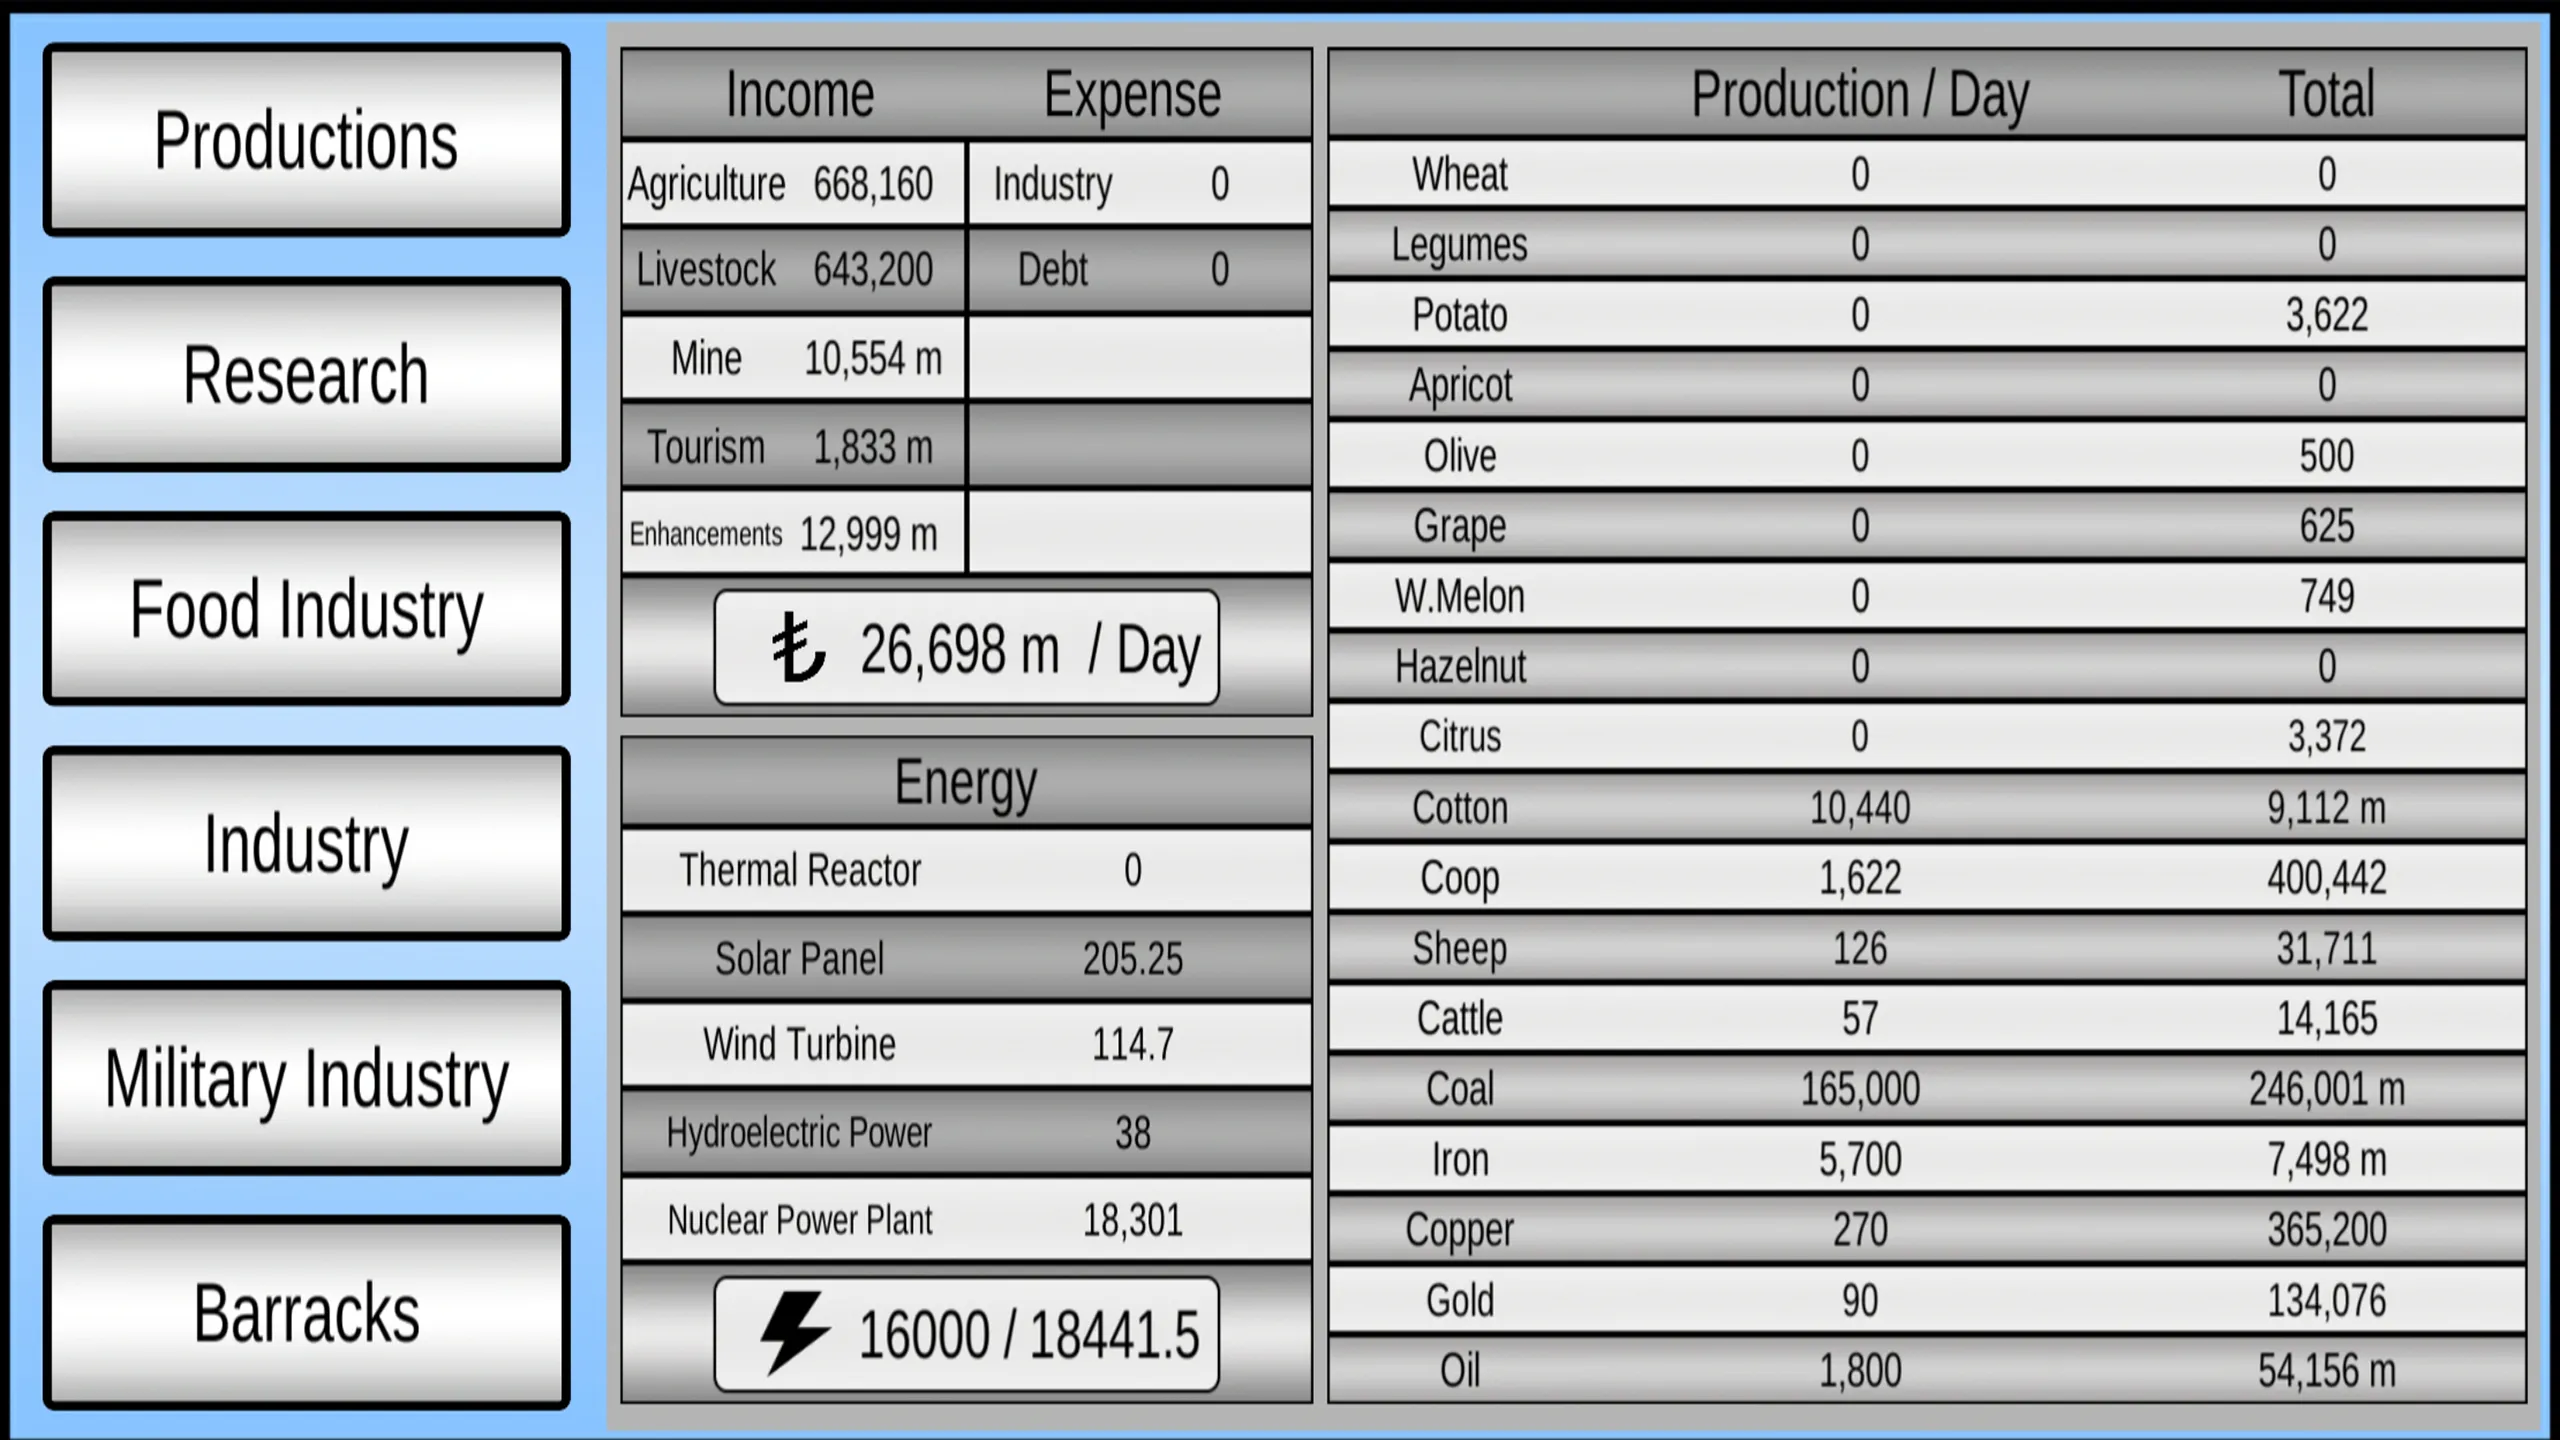Click the Income column header
This screenshot has height=1440, width=2560.
point(800,95)
